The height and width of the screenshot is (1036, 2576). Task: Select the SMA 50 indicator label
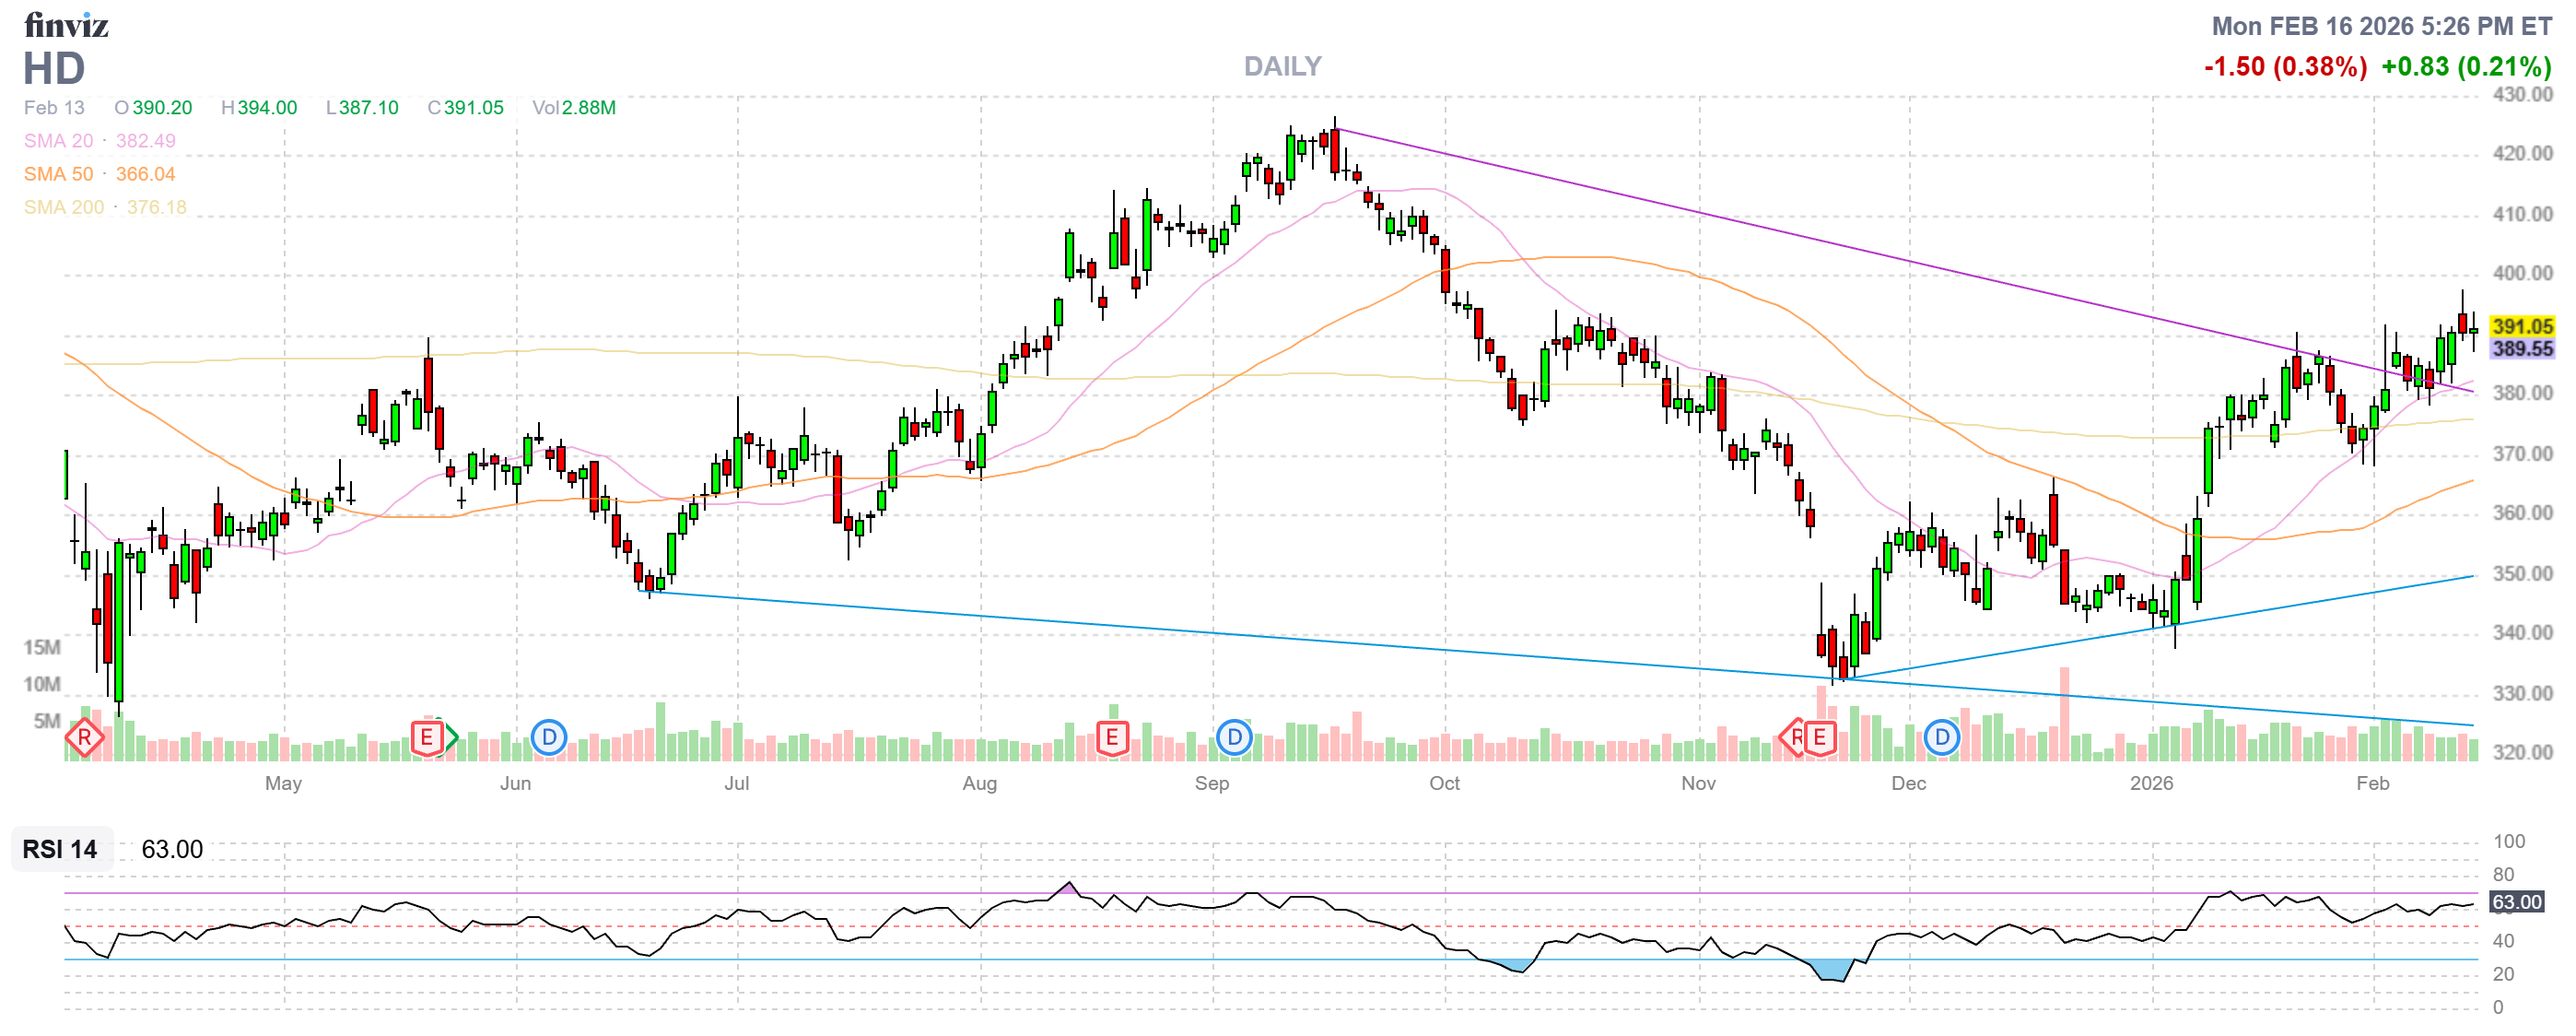coord(59,174)
